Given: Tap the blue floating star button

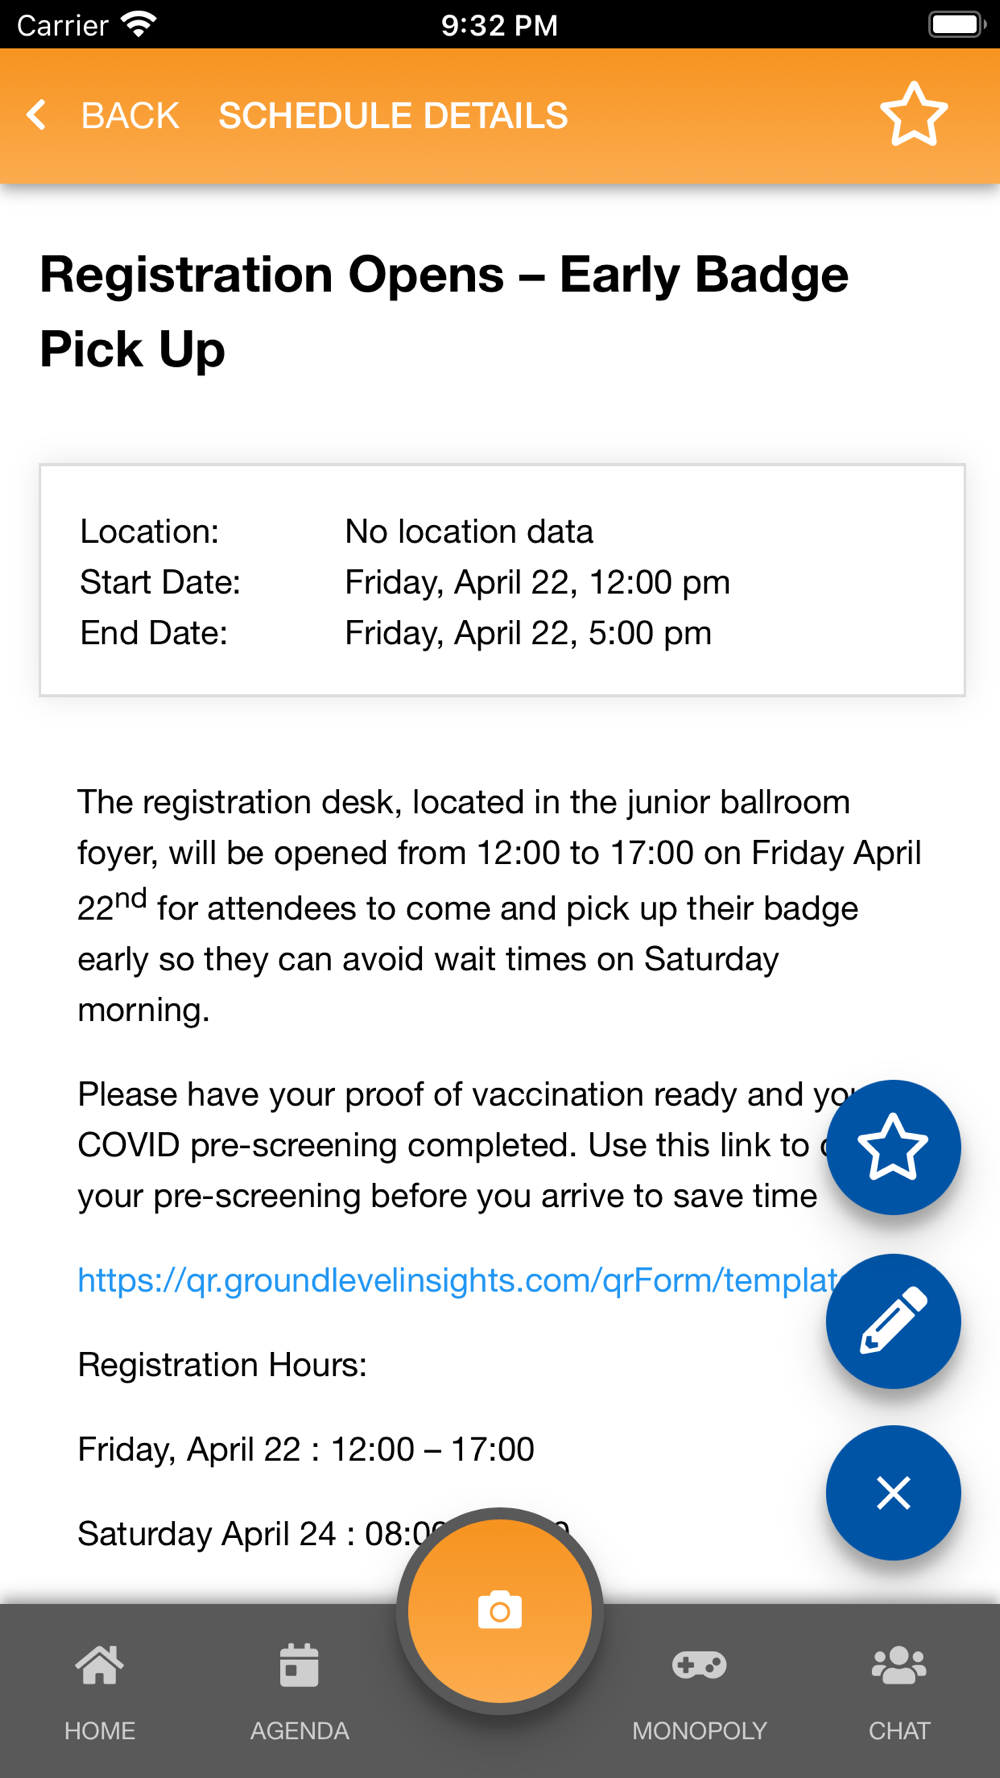Looking at the screenshot, I should (893, 1147).
